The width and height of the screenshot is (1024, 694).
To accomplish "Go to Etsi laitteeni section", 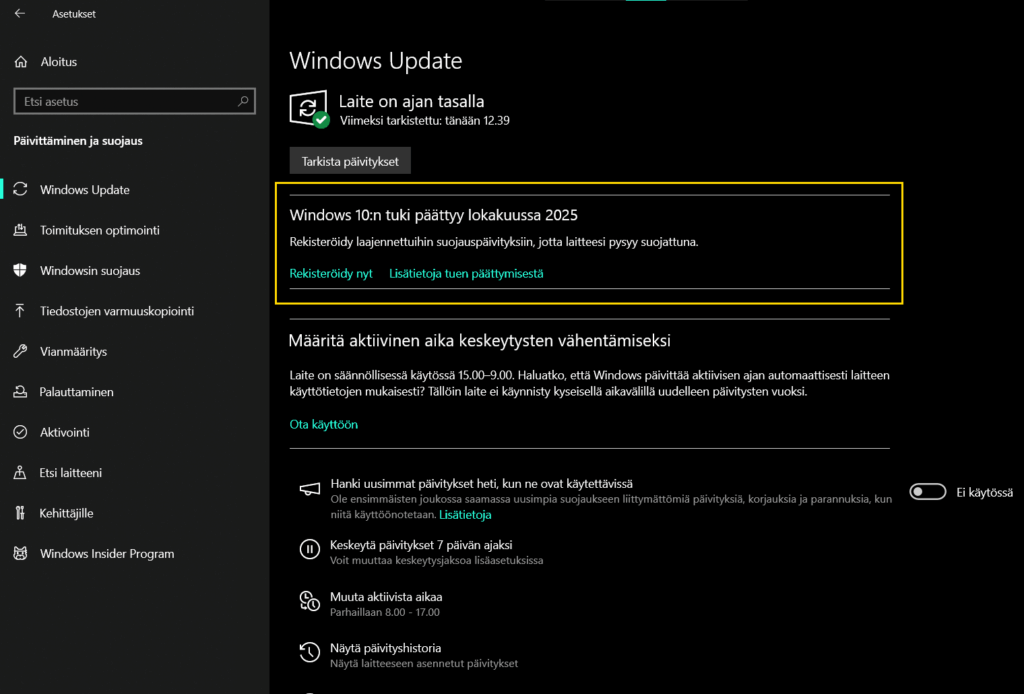I will [70, 473].
